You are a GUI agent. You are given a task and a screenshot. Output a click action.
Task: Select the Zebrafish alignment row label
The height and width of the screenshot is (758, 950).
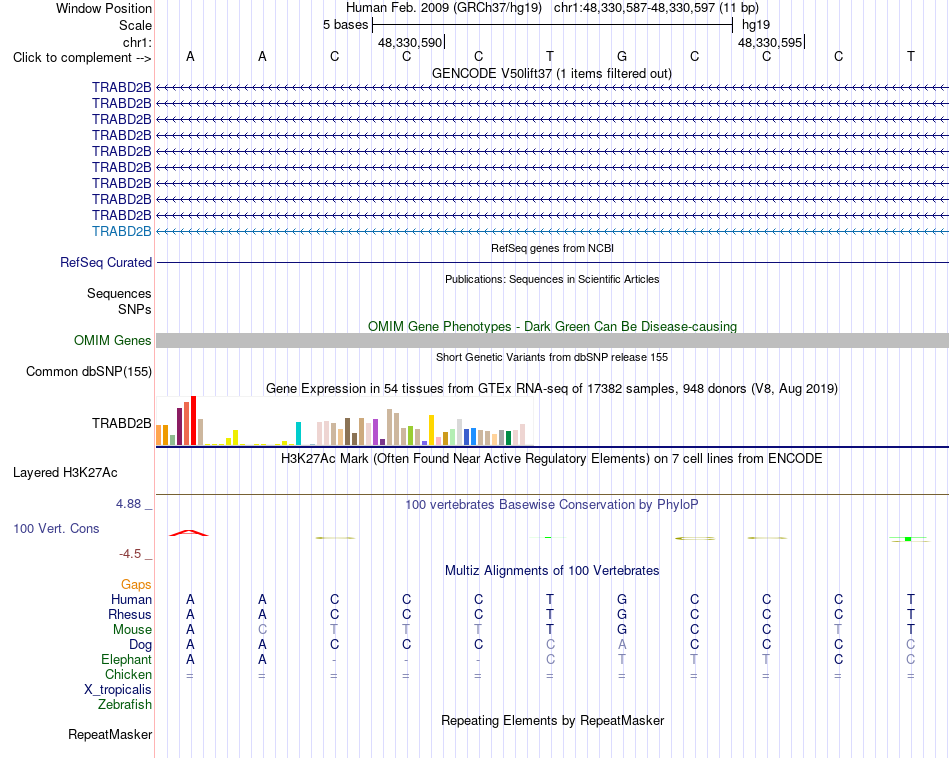click(x=125, y=705)
